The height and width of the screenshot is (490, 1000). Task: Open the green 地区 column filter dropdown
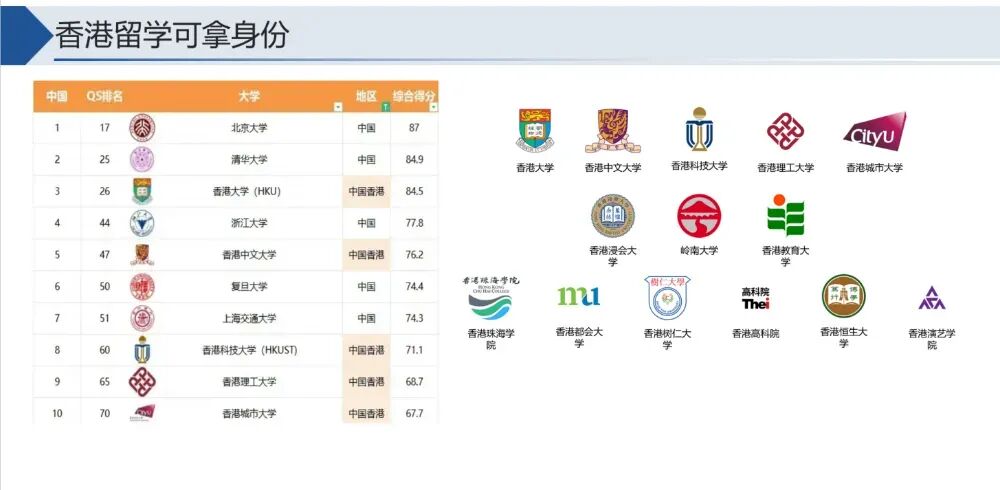coord(385,107)
